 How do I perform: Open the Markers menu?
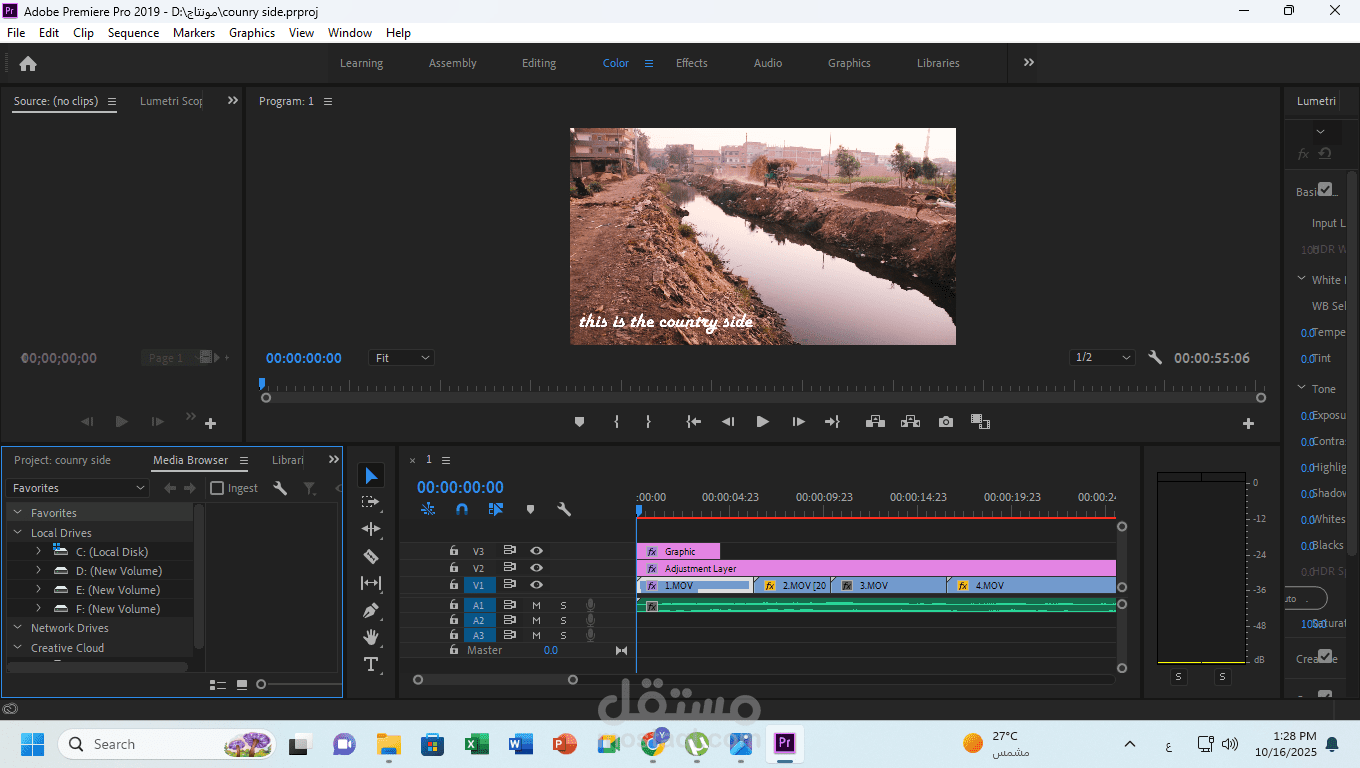(194, 33)
